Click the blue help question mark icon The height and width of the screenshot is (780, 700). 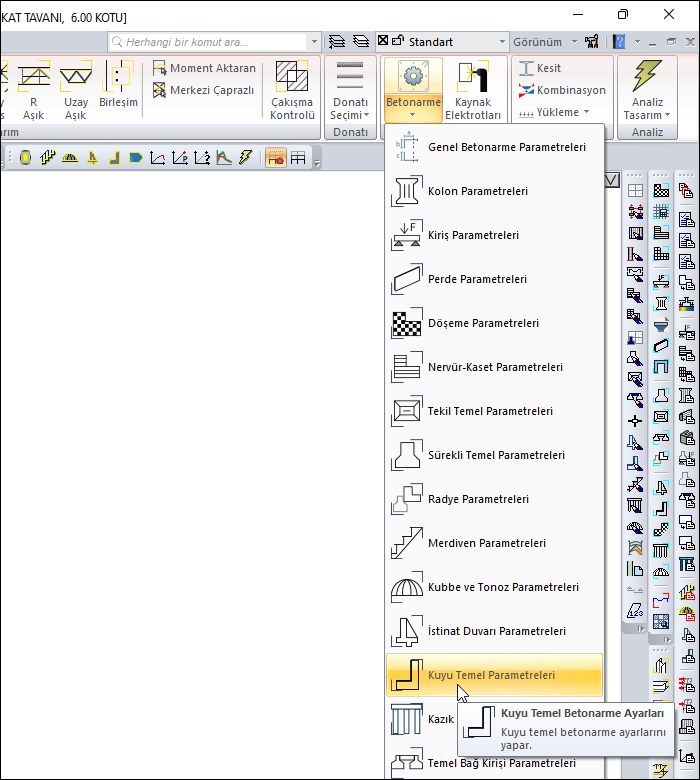pos(619,41)
